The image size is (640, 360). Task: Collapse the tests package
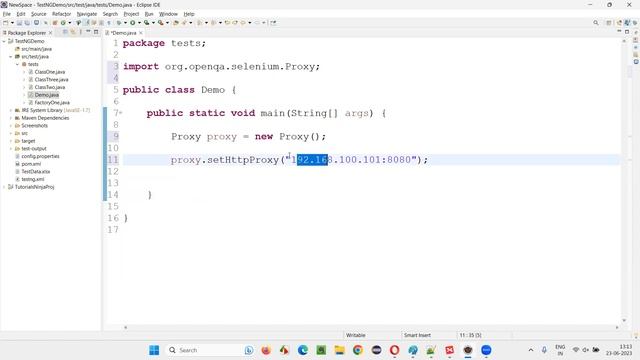(17, 64)
